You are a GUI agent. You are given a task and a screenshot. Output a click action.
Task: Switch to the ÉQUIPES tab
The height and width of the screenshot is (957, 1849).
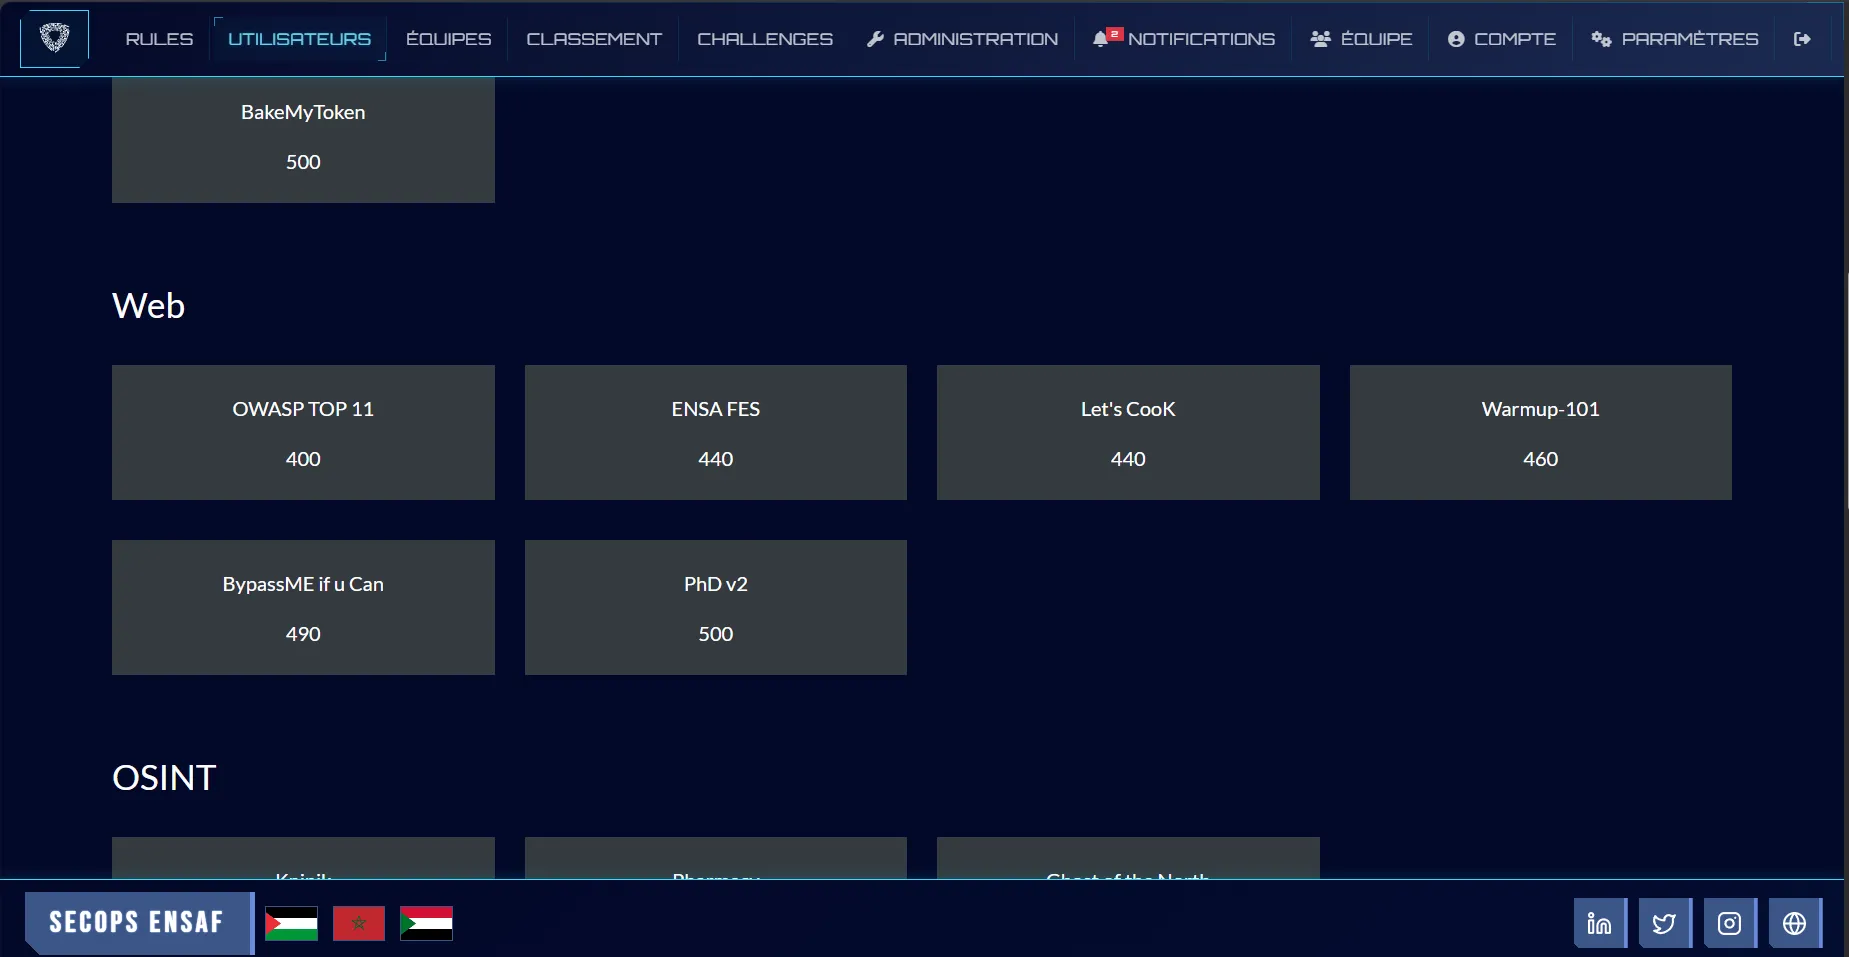(x=448, y=39)
